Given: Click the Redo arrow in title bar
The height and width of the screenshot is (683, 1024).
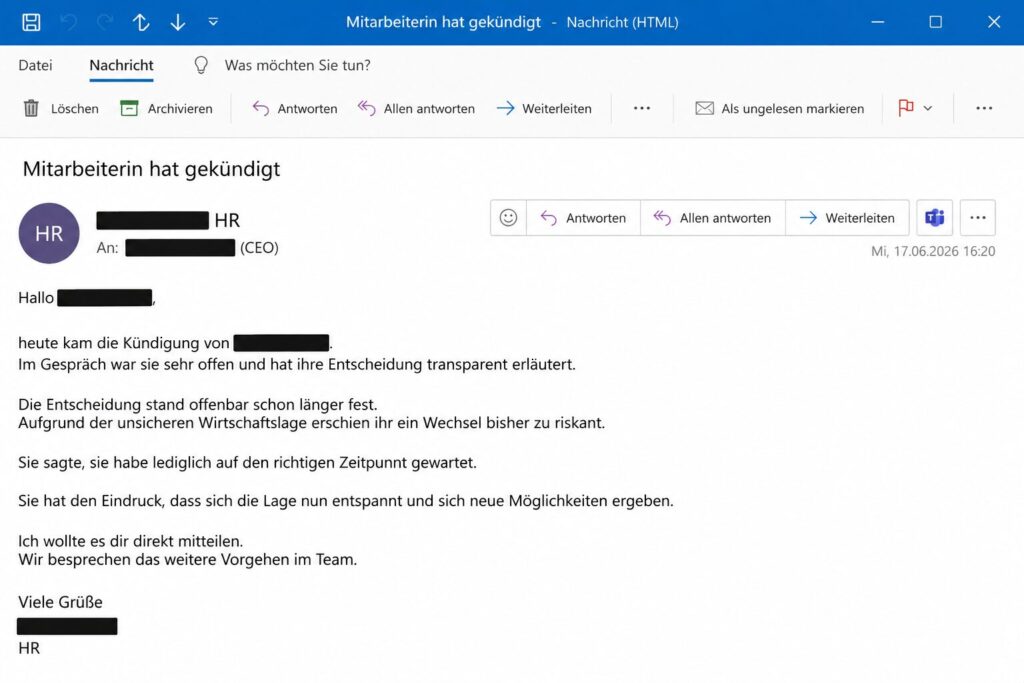Looking at the screenshot, I should pyautogui.click(x=105, y=22).
